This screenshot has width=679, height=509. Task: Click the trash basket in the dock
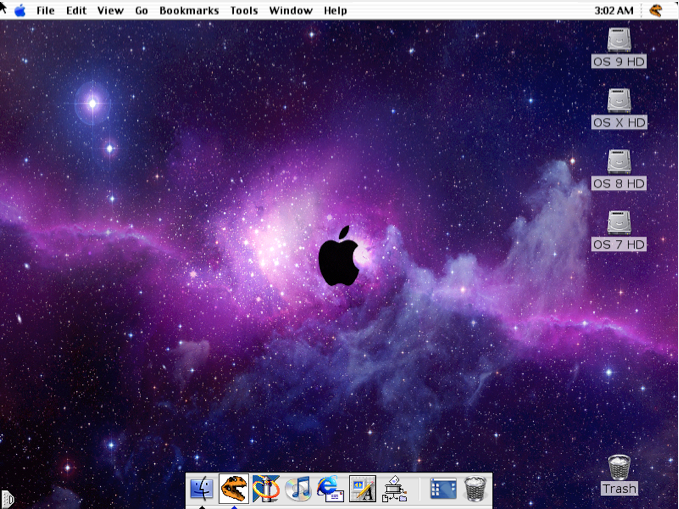tap(475, 489)
